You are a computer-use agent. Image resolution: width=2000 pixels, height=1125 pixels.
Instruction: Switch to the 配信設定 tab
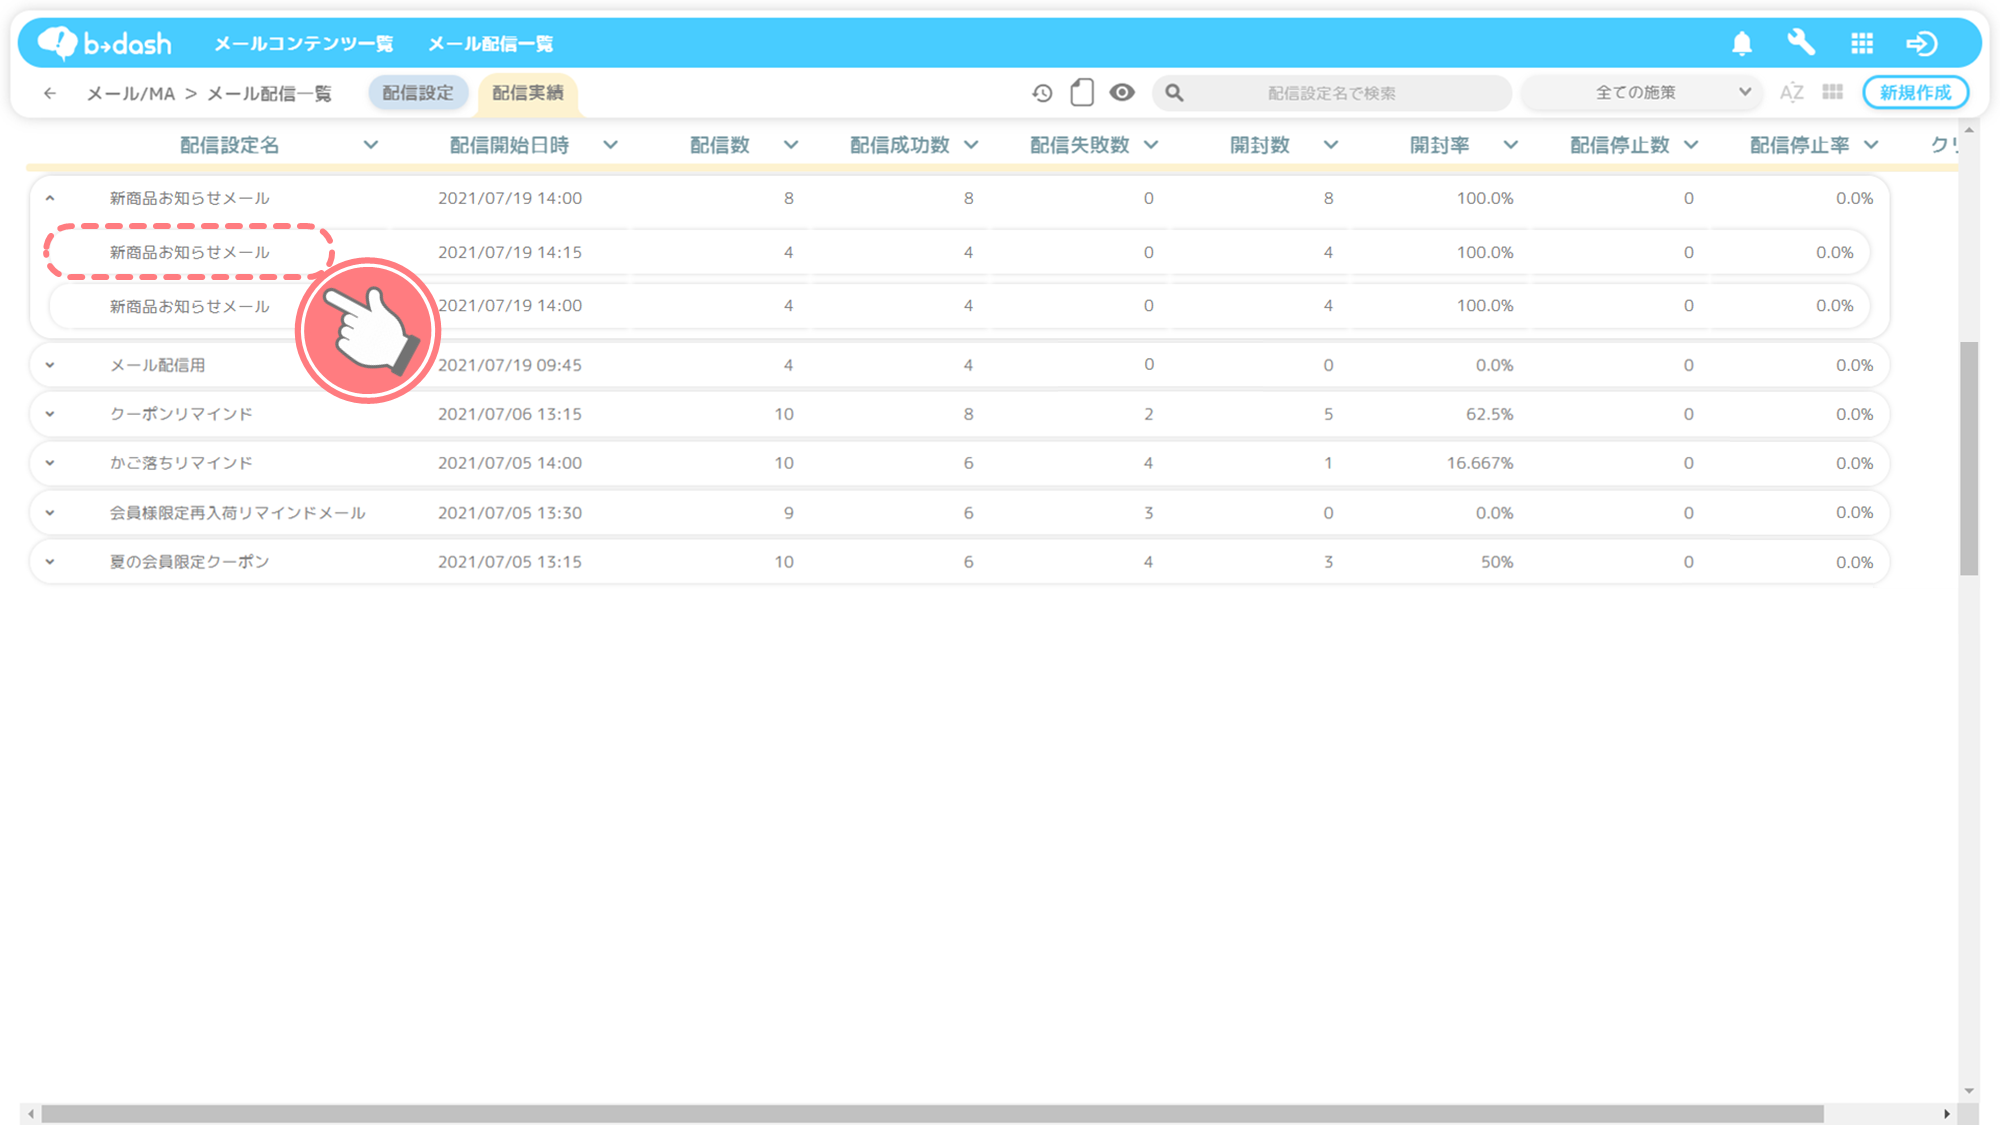tap(418, 92)
